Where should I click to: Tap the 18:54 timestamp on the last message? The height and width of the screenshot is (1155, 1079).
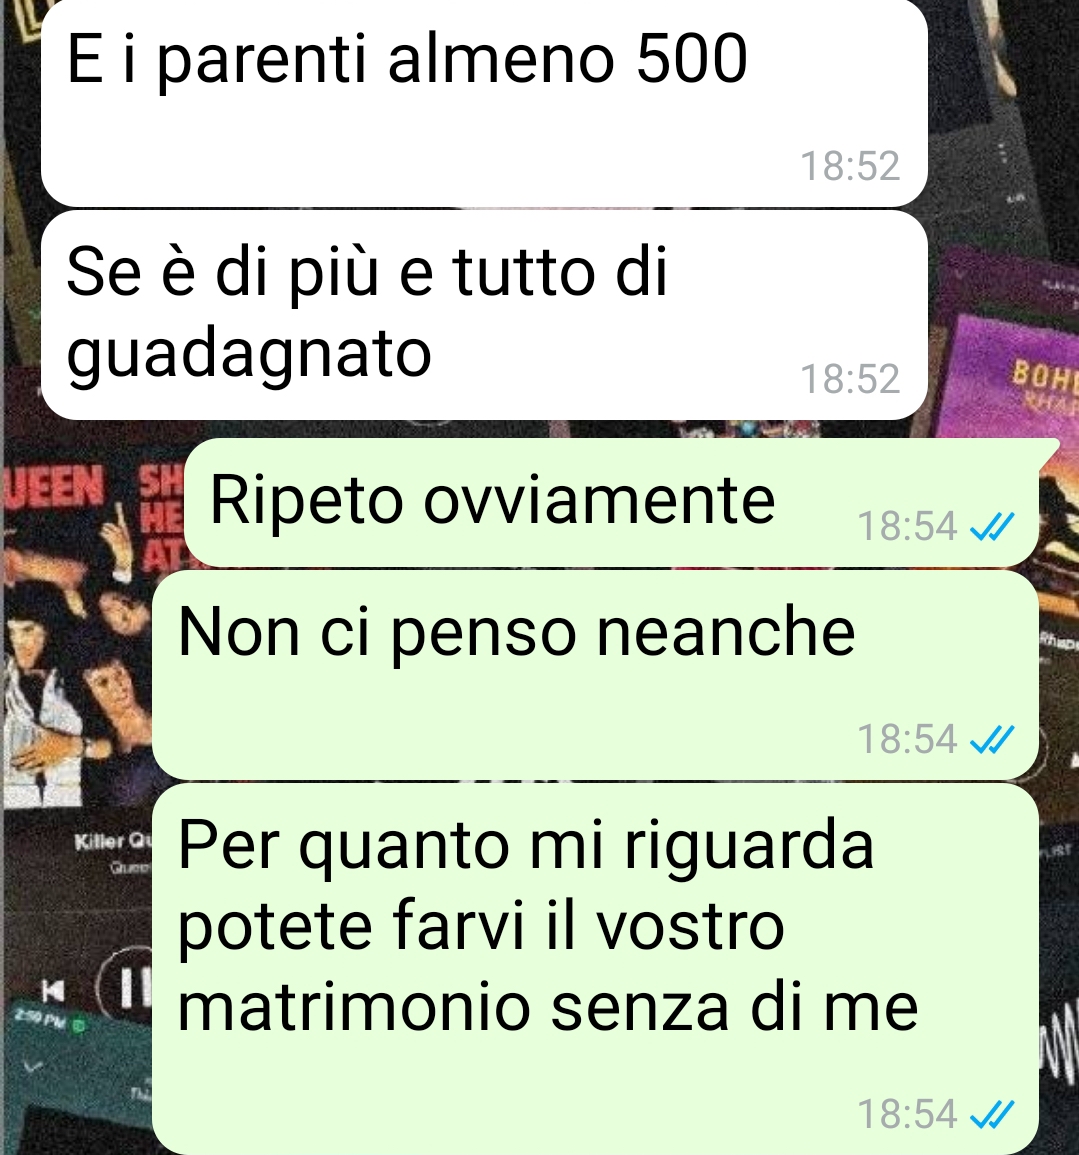[x=907, y=1114]
